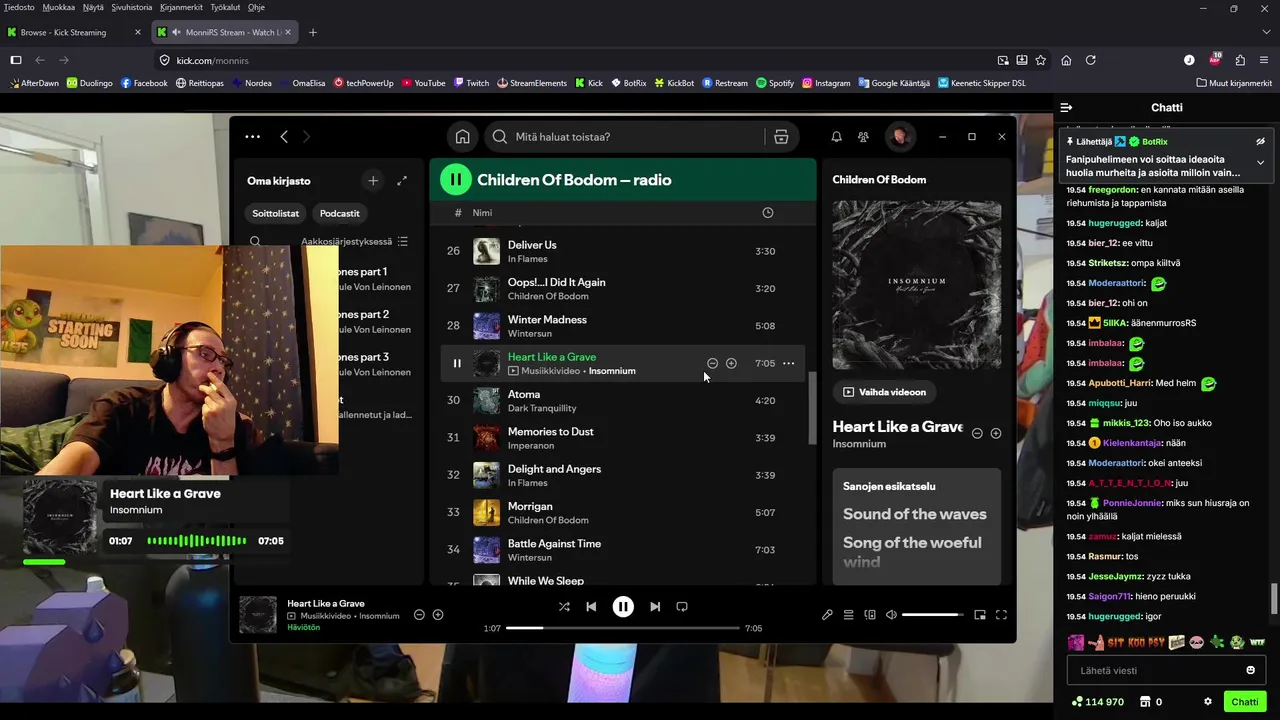Collapse Kick chat panel arrow icon
The width and height of the screenshot is (1280, 720).
point(1066,107)
